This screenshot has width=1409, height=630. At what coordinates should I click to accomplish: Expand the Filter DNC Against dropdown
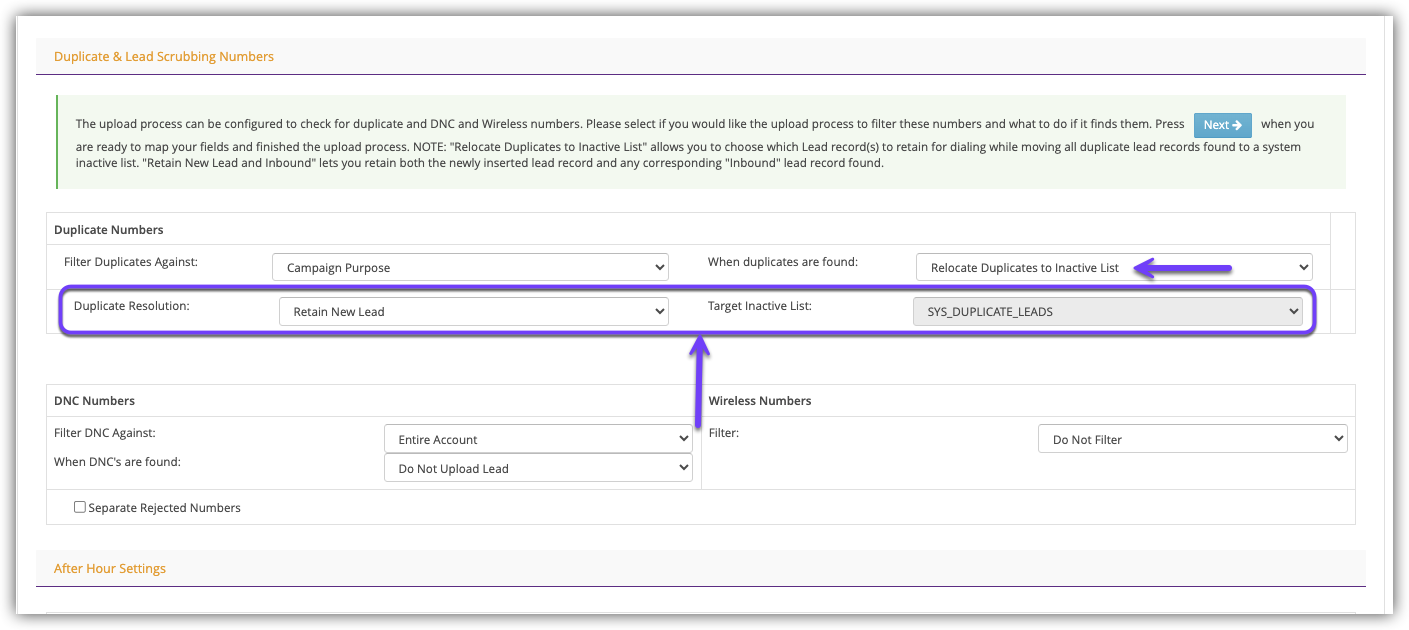538,439
